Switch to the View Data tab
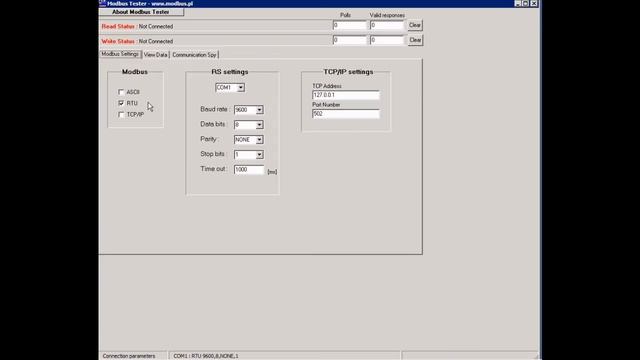Screen dimensions: 640x360 (x=156, y=55)
